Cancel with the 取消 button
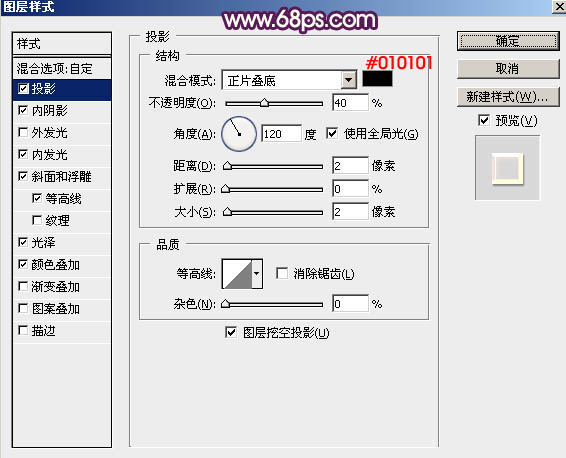 click(x=508, y=69)
